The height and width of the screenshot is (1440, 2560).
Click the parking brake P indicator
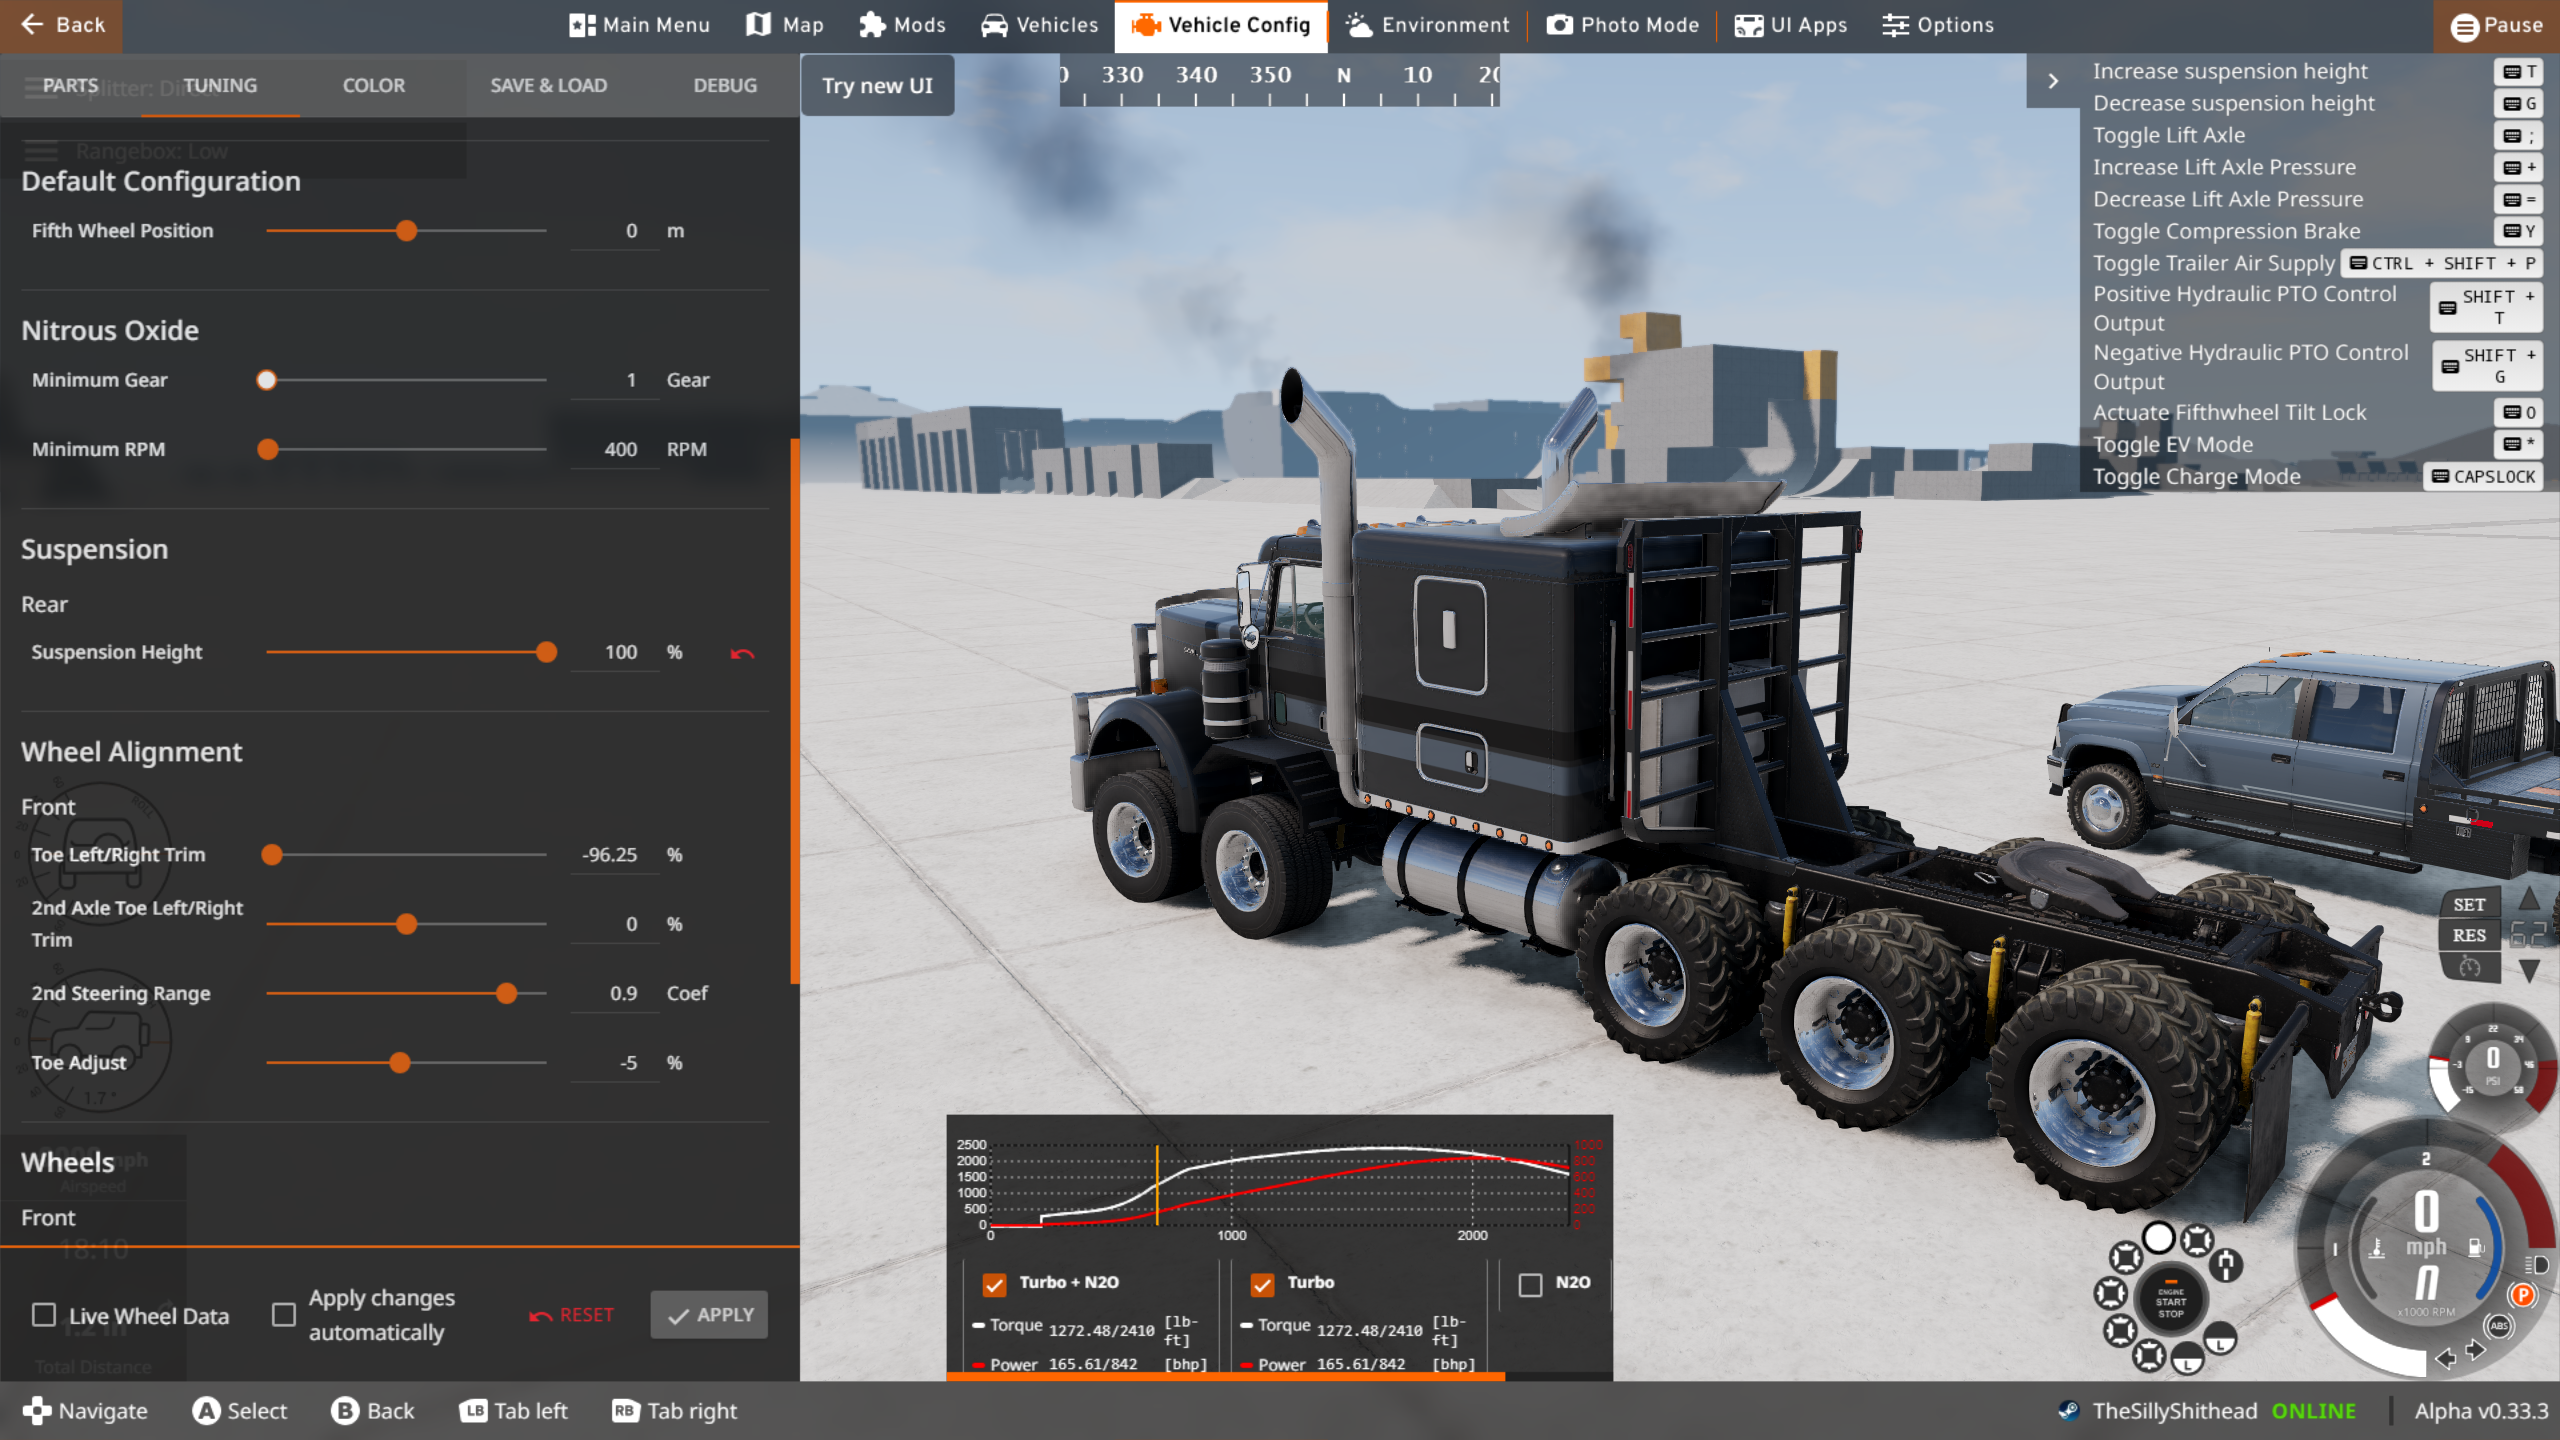tap(2523, 1295)
